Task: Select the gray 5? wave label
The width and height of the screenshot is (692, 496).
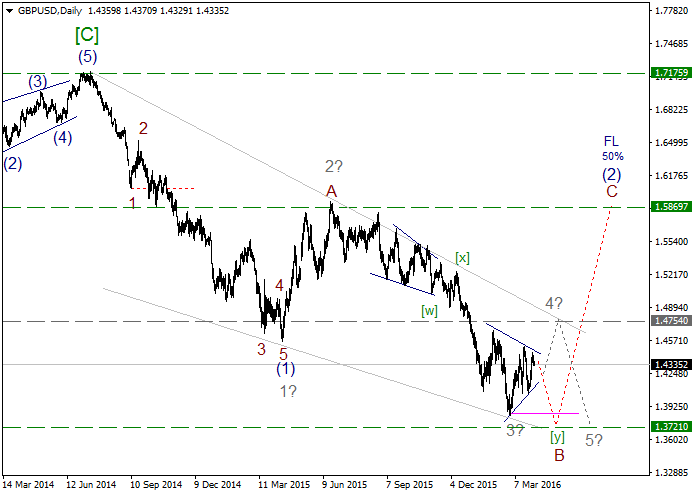Action: 594,440
